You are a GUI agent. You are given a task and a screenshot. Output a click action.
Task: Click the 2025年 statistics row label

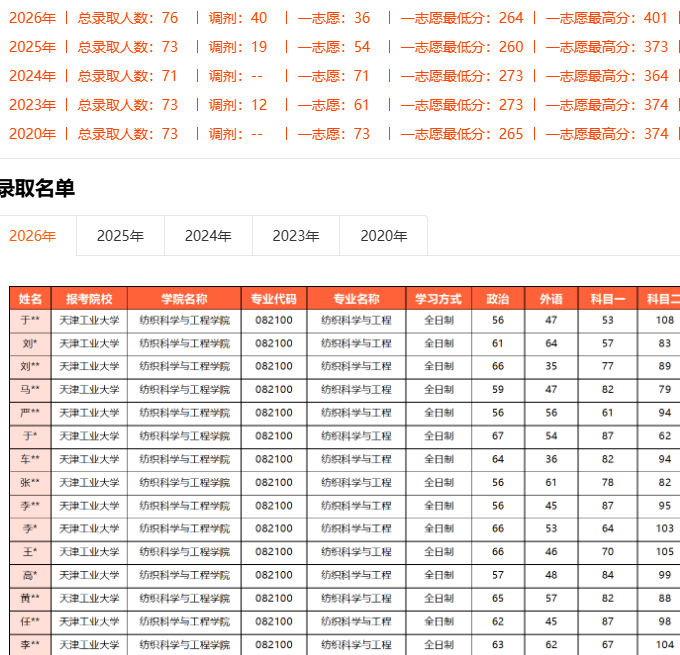coord(33,47)
